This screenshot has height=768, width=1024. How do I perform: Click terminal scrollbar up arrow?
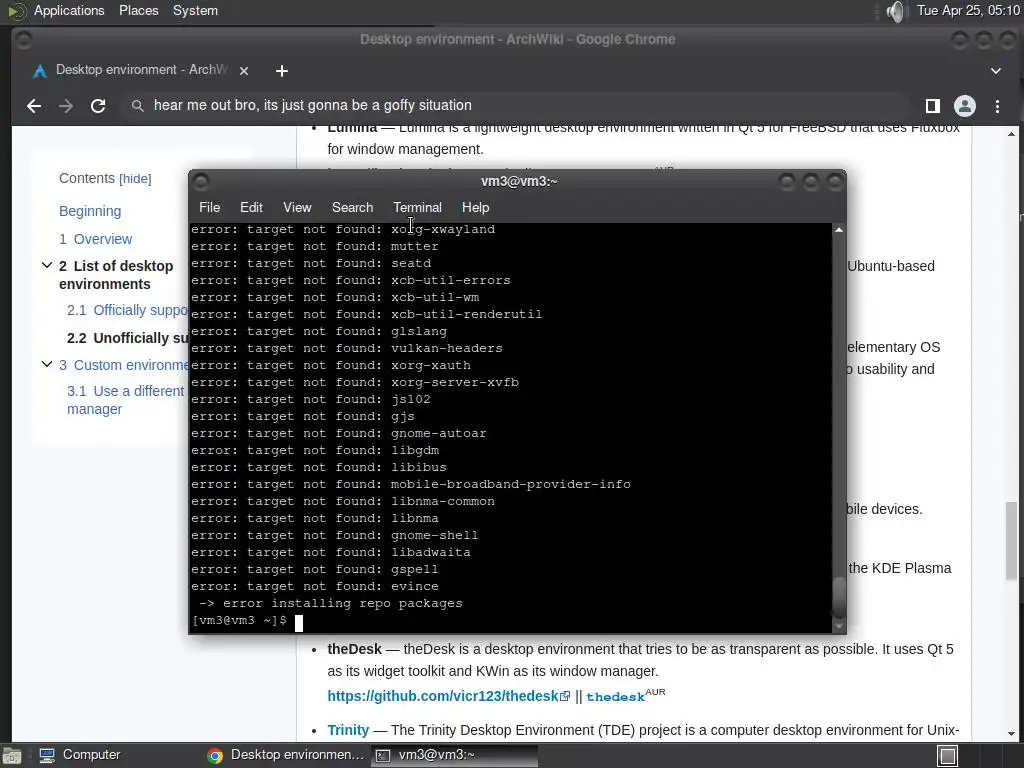pos(839,230)
